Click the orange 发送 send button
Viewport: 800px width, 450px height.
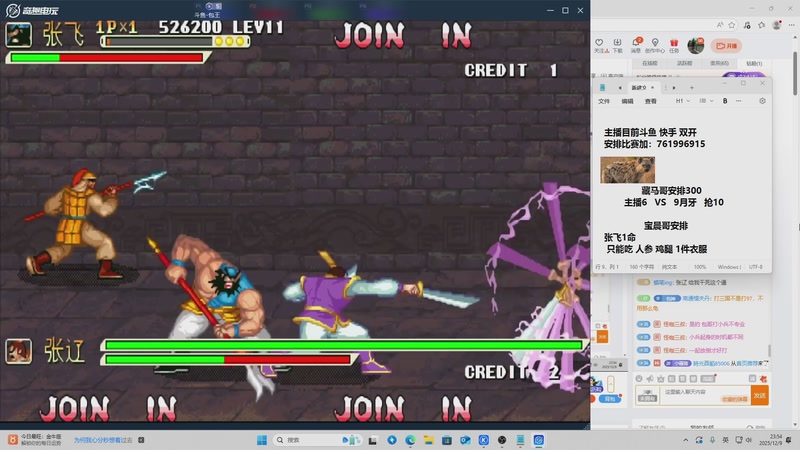pos(760,395)
